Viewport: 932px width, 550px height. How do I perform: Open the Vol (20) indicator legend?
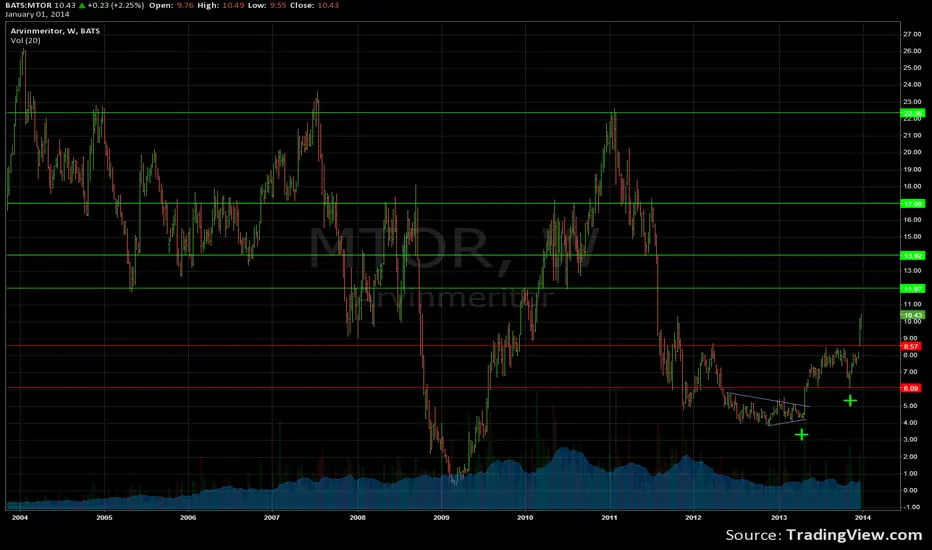(26, 40)
